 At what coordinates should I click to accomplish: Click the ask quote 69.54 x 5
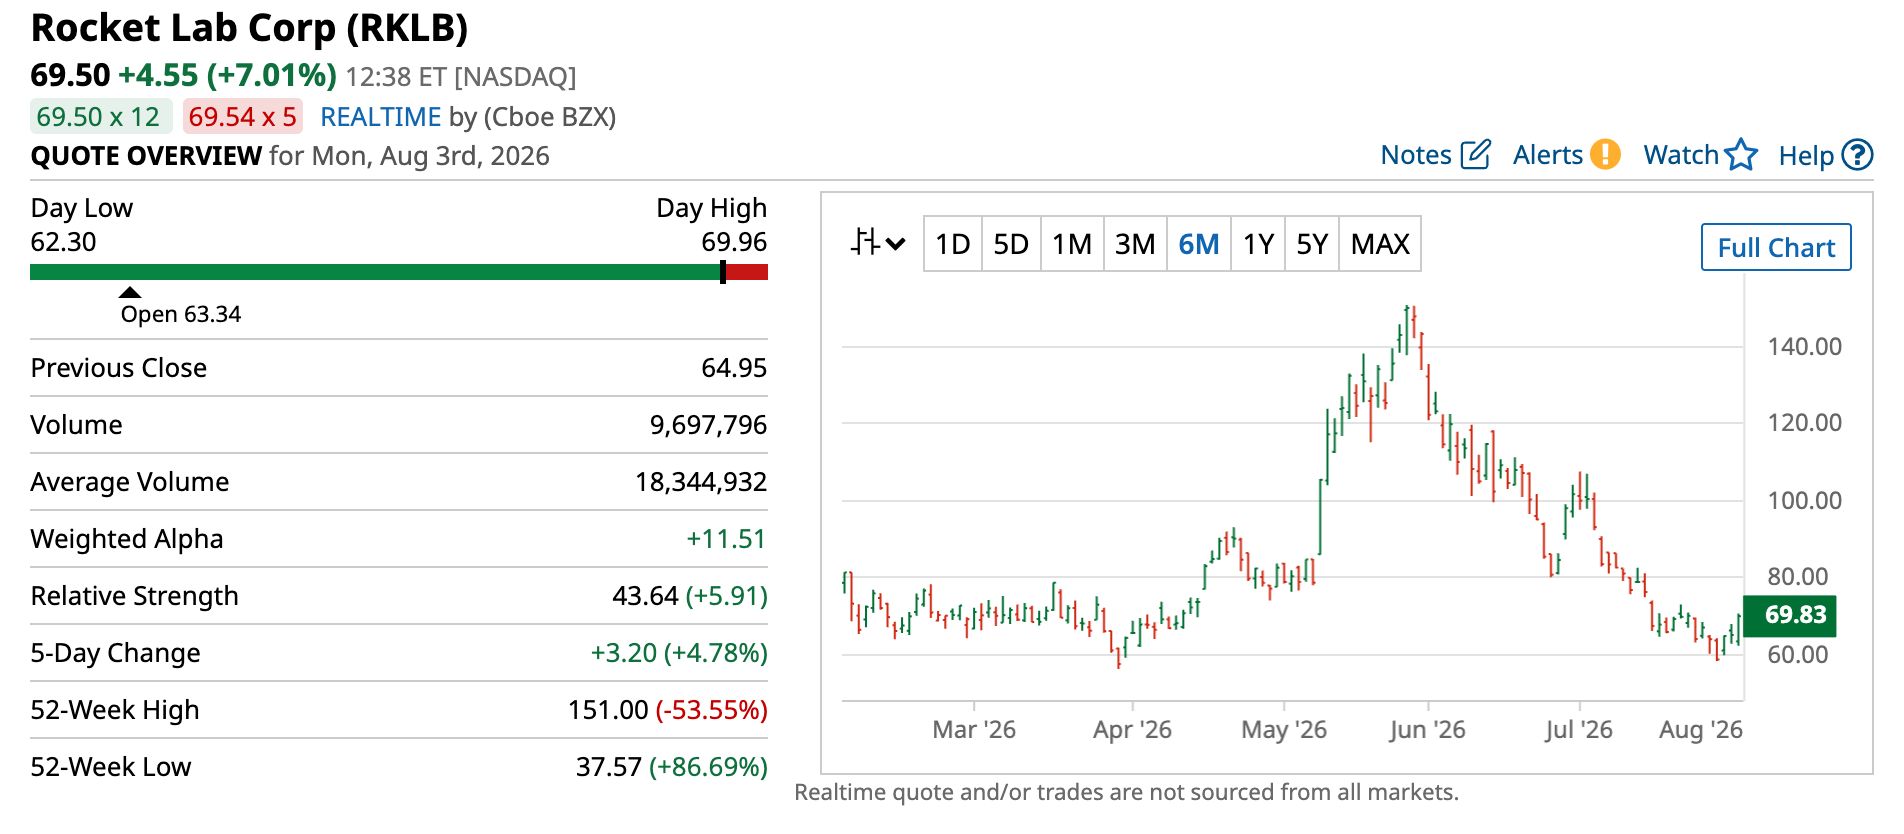(x=242, y=117)
